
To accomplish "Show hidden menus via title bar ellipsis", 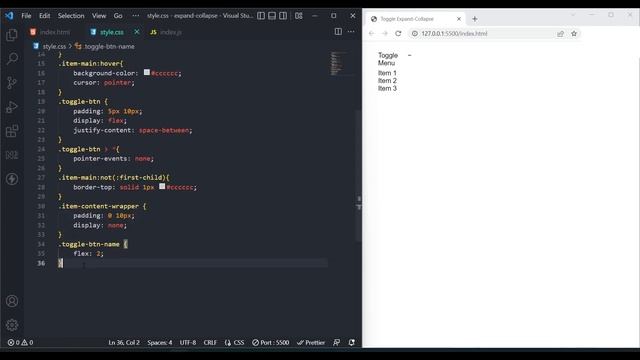I will [x=136, y=16].
